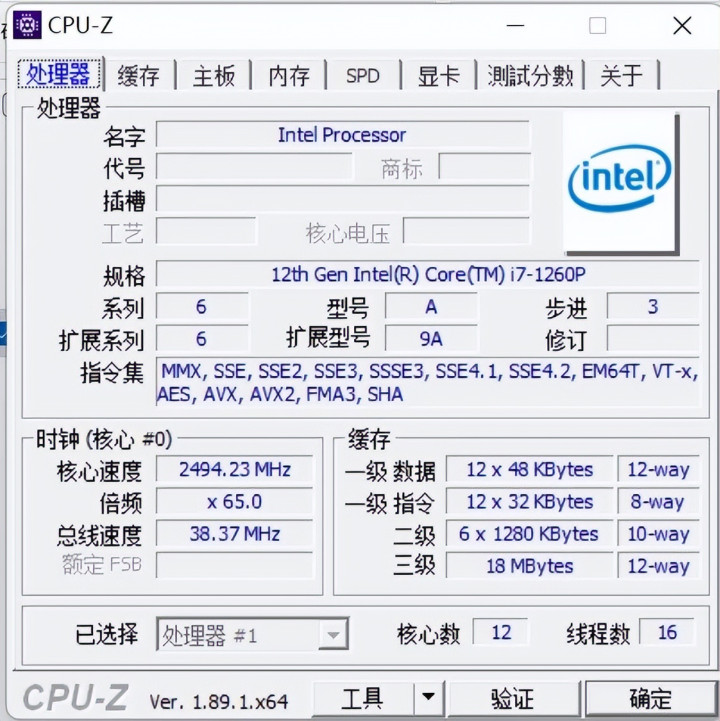Expand the 处理器 #1 selection dropdown
The image size is (720, 721).
[x=252, y=634]
